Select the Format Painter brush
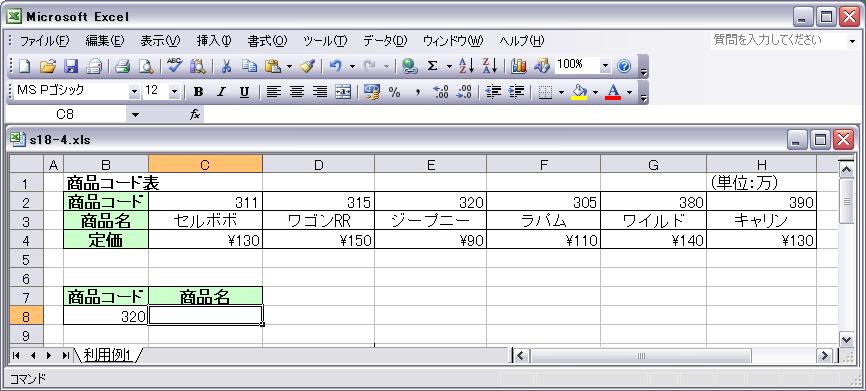Screen dimensions: 866x391 click(307, 67)
